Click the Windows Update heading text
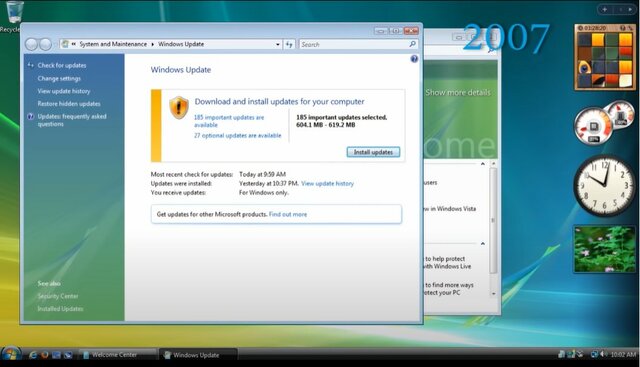 coord(181,70)
